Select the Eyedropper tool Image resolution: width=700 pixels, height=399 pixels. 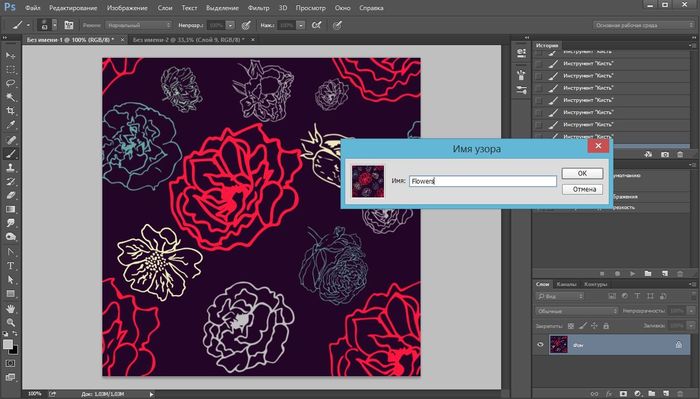[10, 125]
